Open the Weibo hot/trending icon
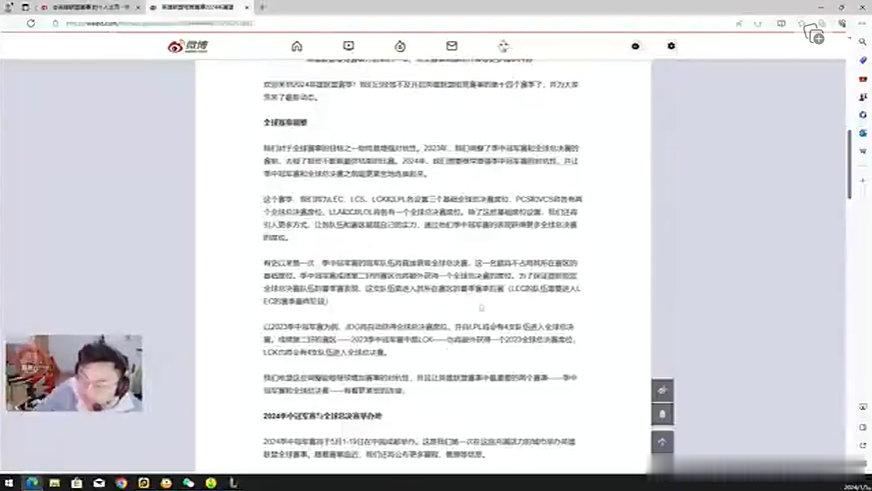Screen dimensions: 872x491 pyautogui.click(x=400, y=46)
